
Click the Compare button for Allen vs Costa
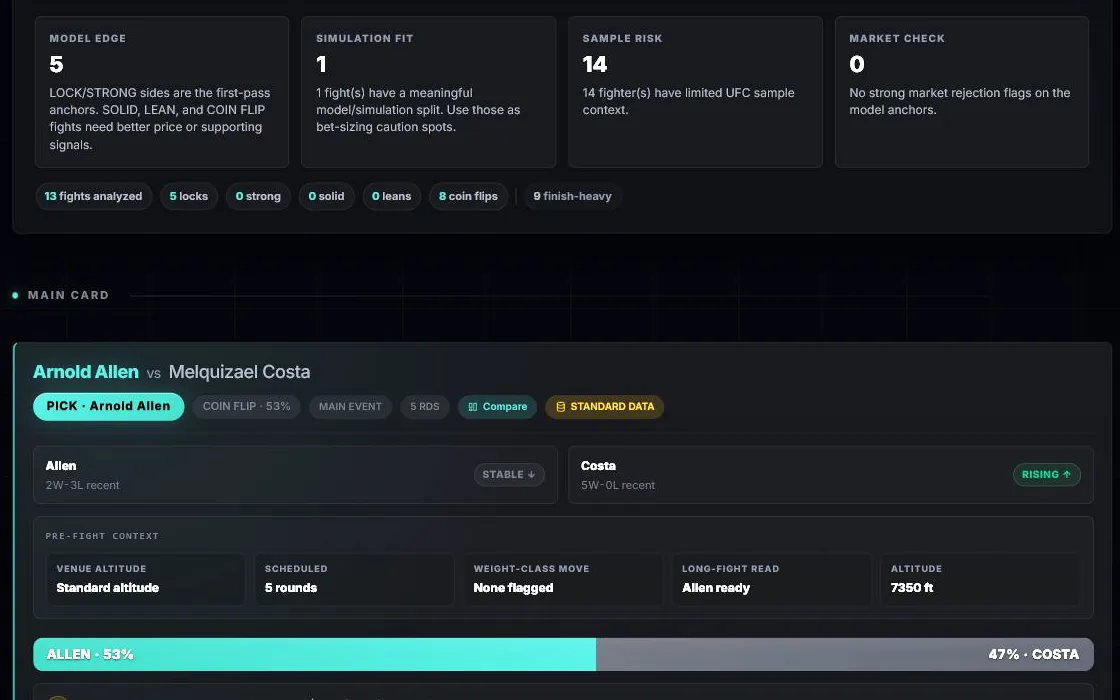pyautogui.click(x=497, y=406)
